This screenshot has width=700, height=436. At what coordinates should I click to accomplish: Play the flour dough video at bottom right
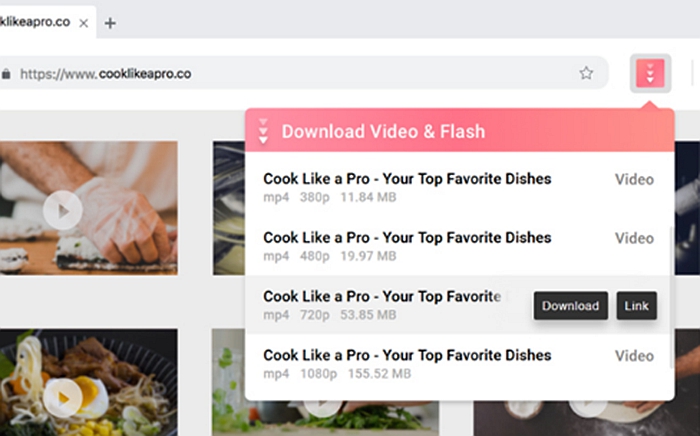pos(588,406)
